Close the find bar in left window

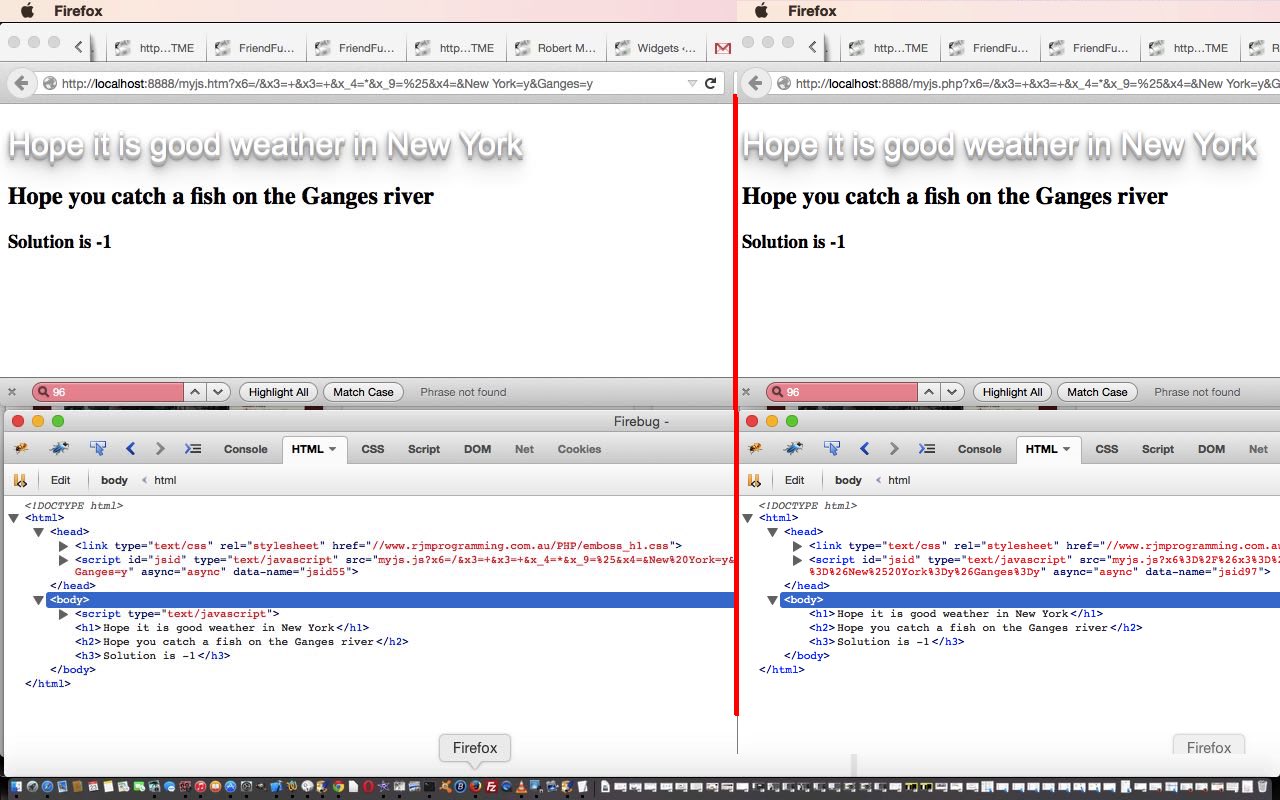(12, 392)
